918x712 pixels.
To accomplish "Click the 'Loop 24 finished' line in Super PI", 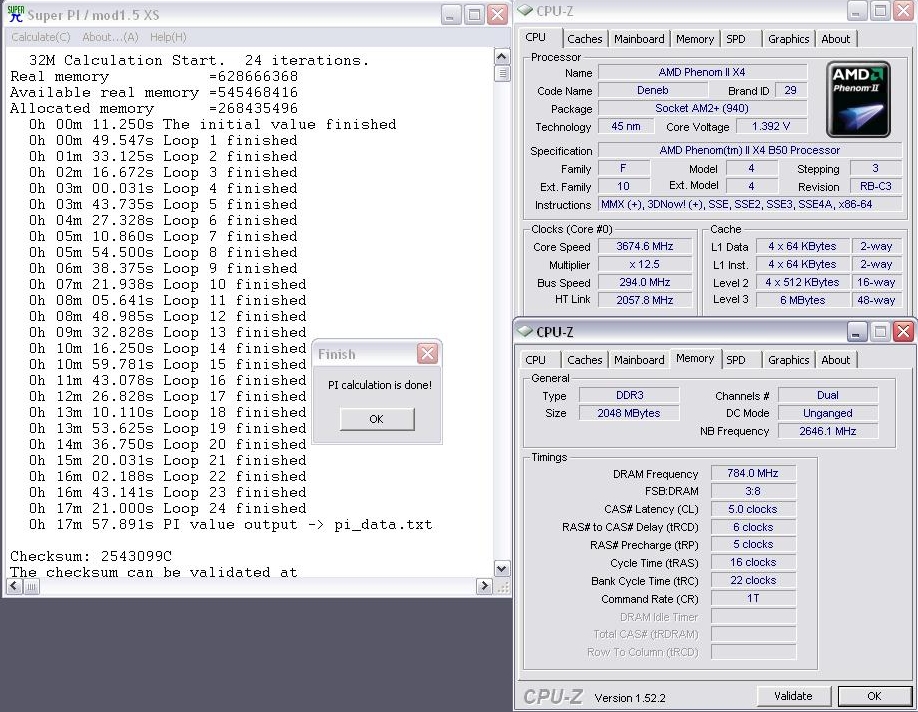I will pos(167,508).
